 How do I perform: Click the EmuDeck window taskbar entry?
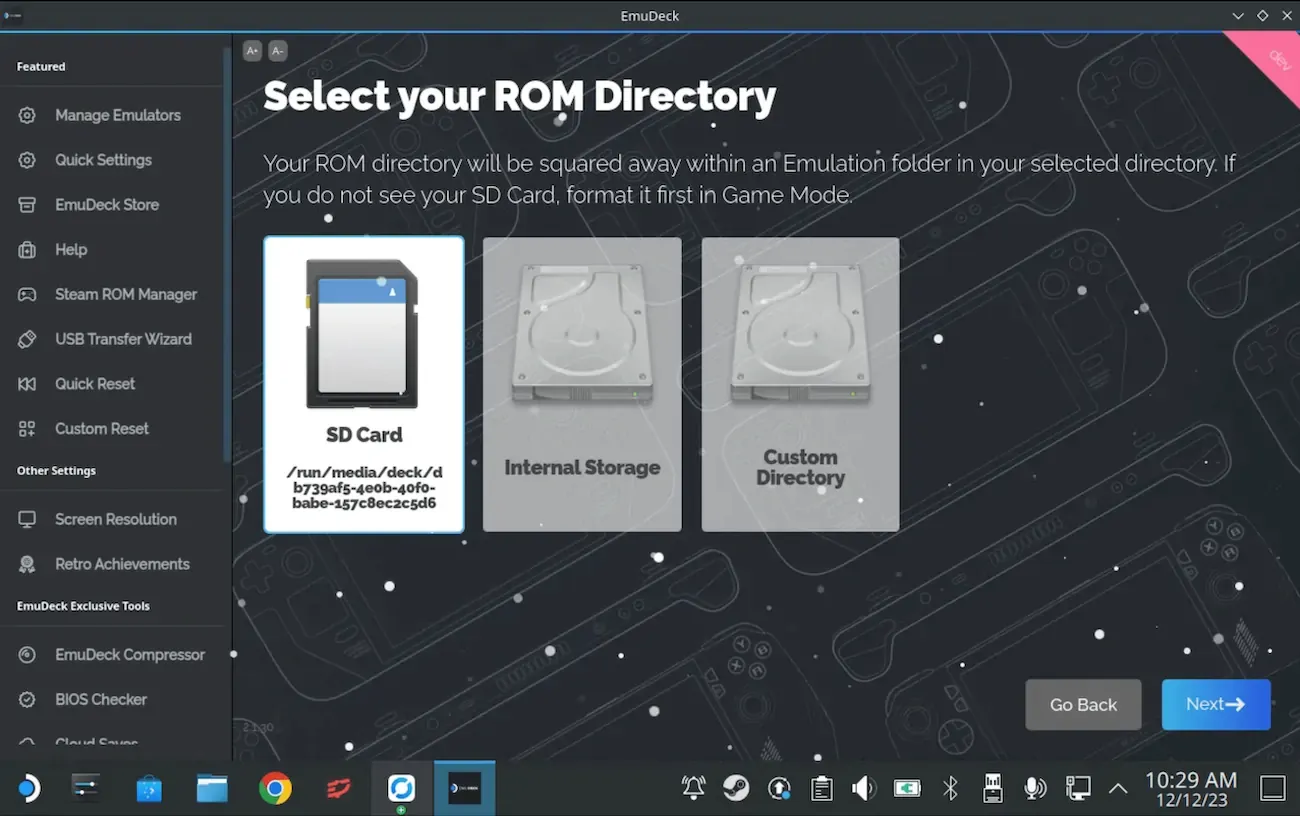click(464, 788)
